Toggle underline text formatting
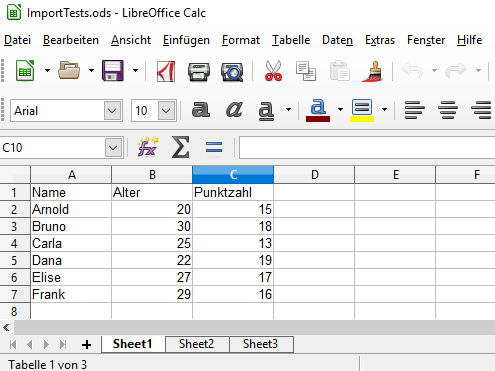 (x=266, y=110)
